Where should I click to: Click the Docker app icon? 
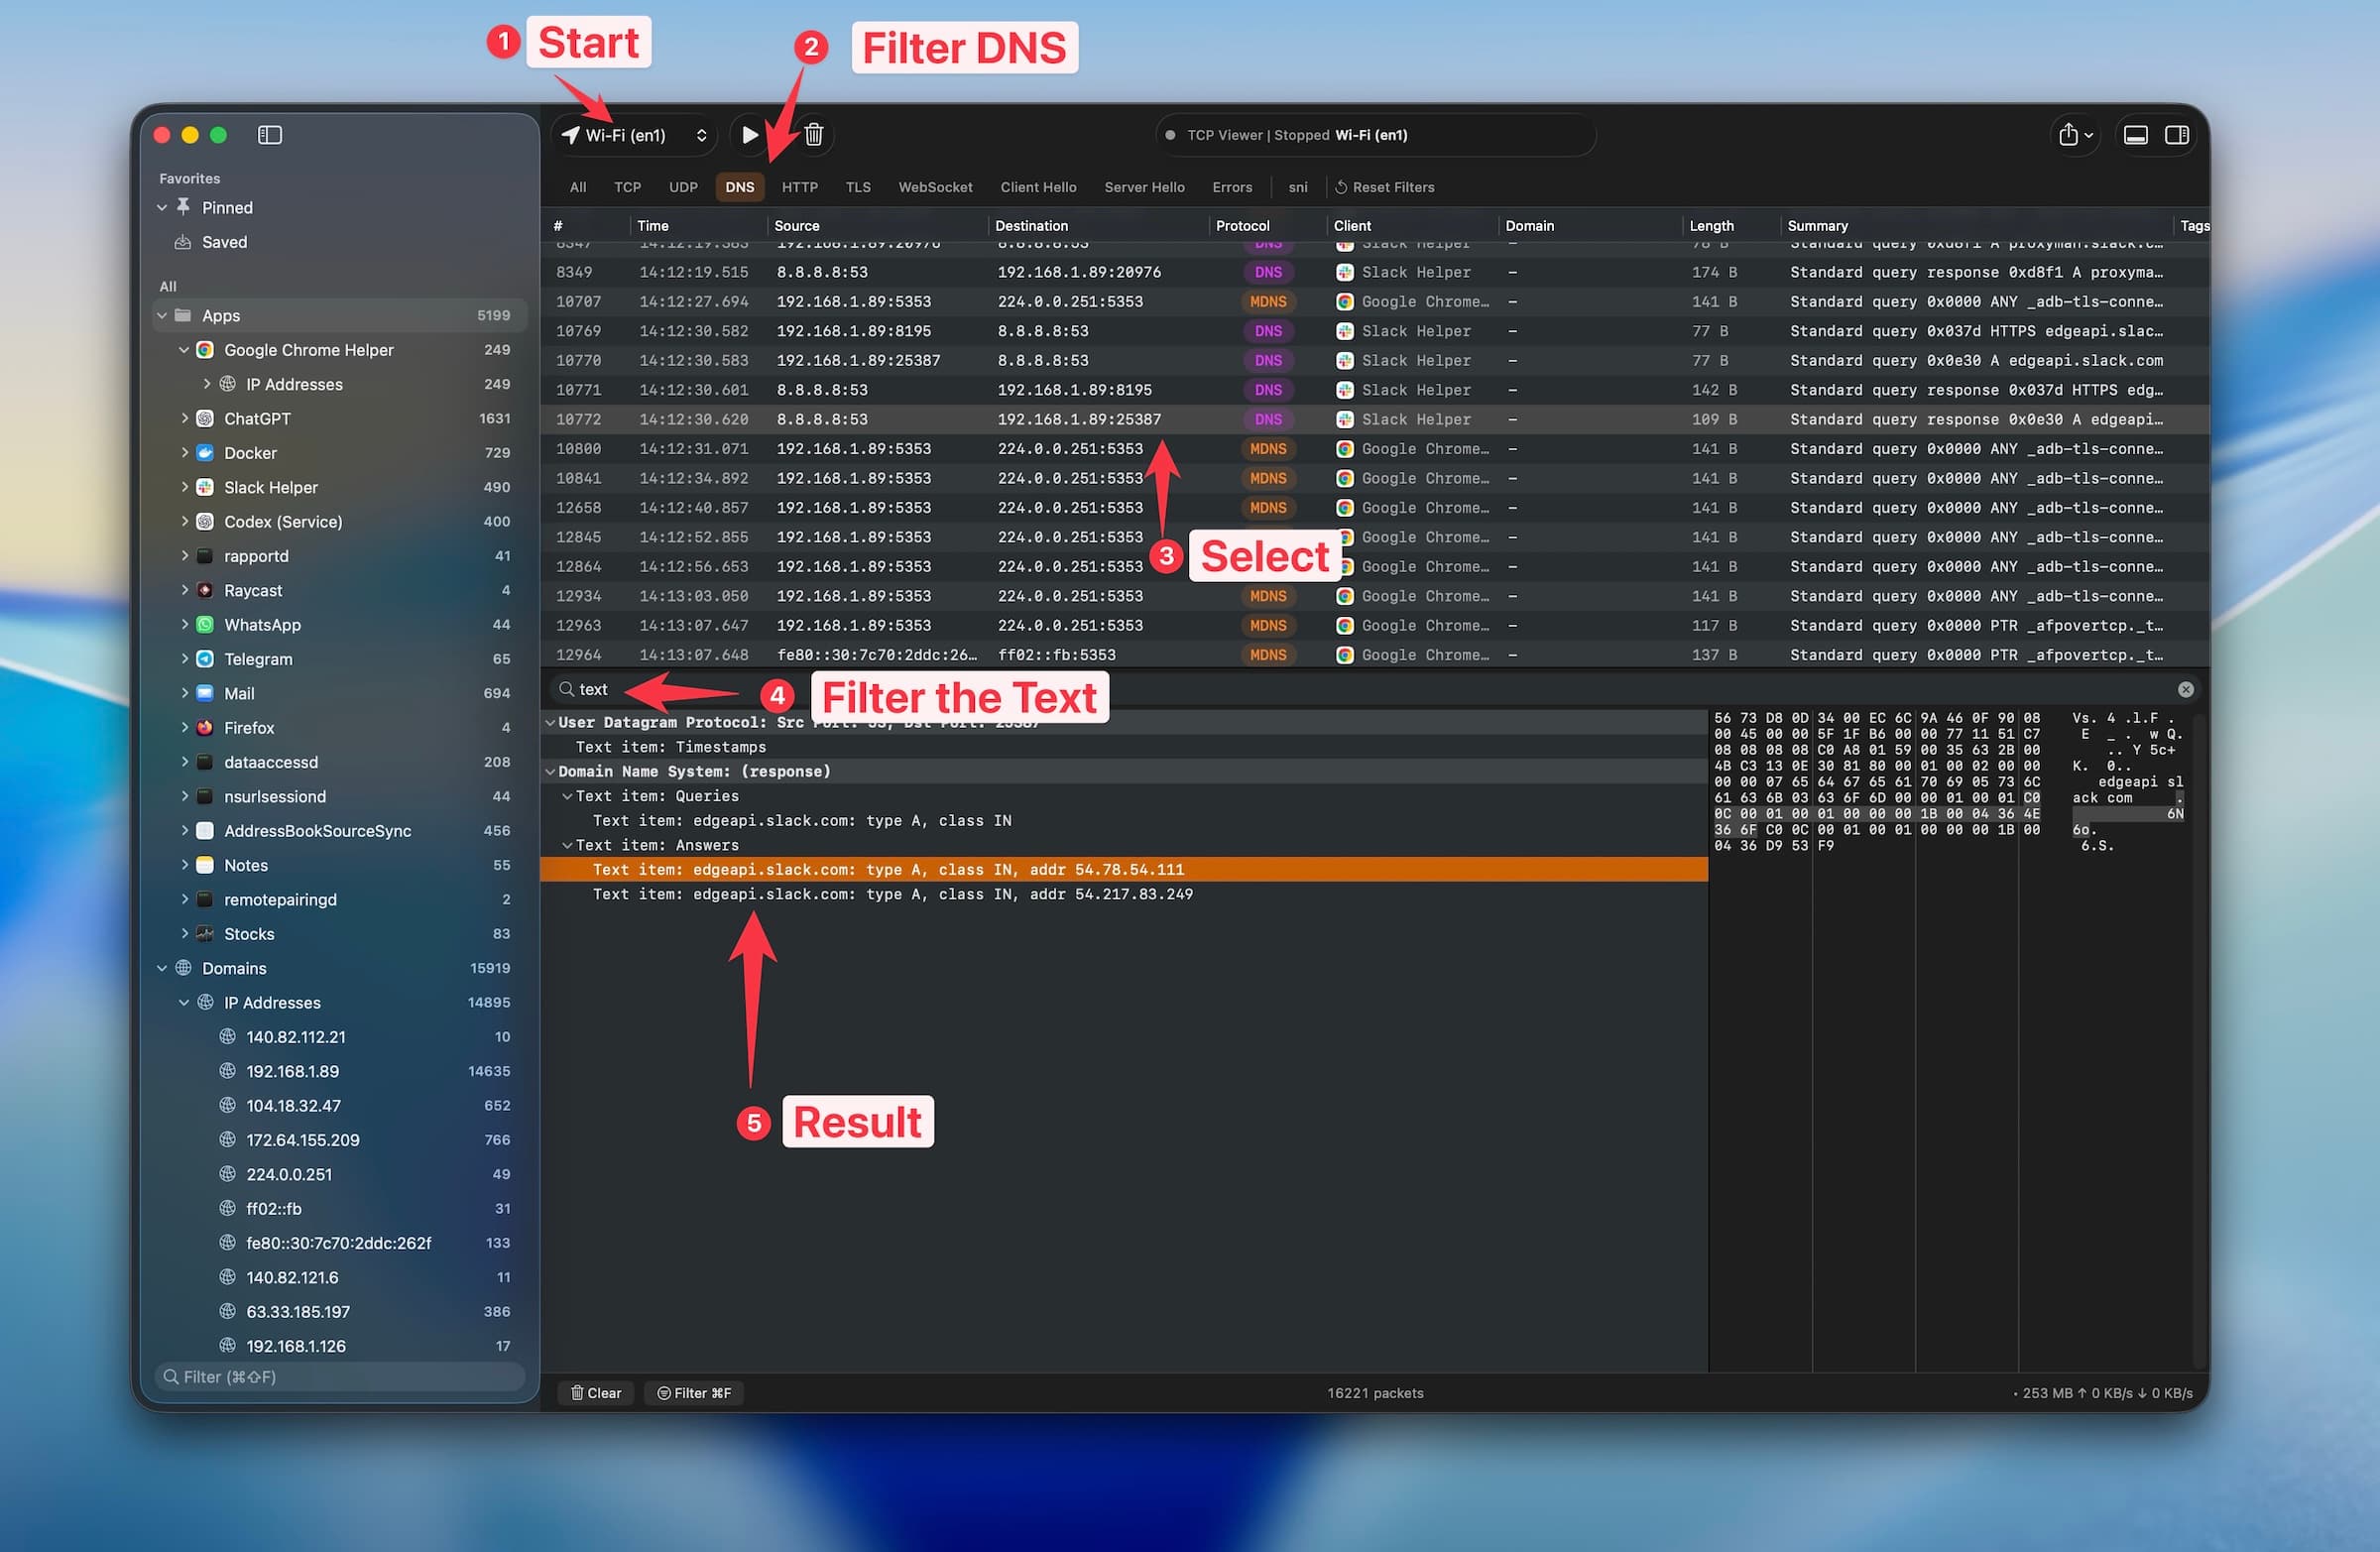coord(205,453)
